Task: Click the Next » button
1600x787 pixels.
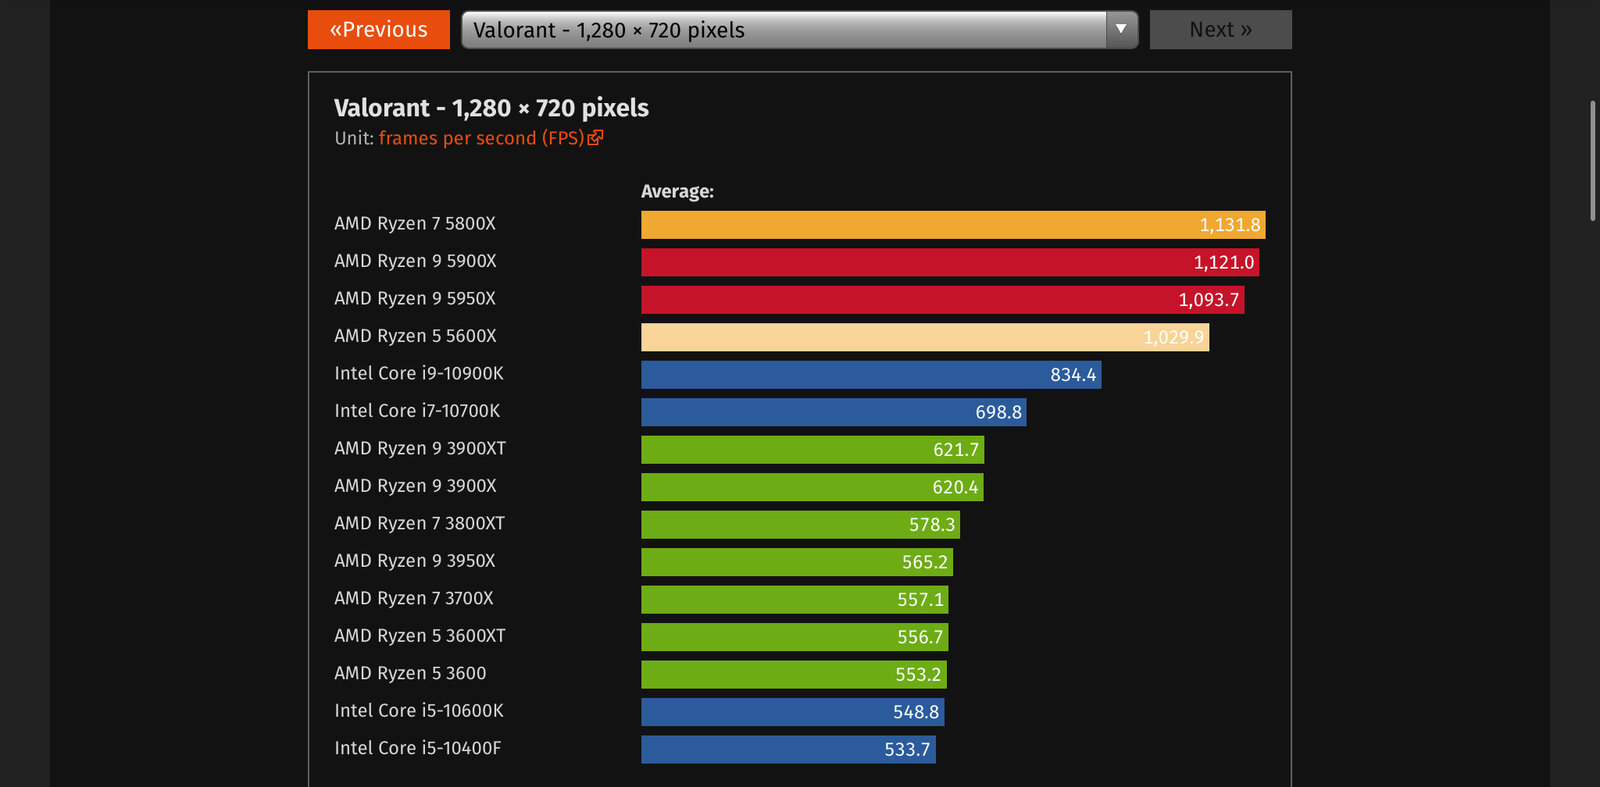Action: point(1220,30)
